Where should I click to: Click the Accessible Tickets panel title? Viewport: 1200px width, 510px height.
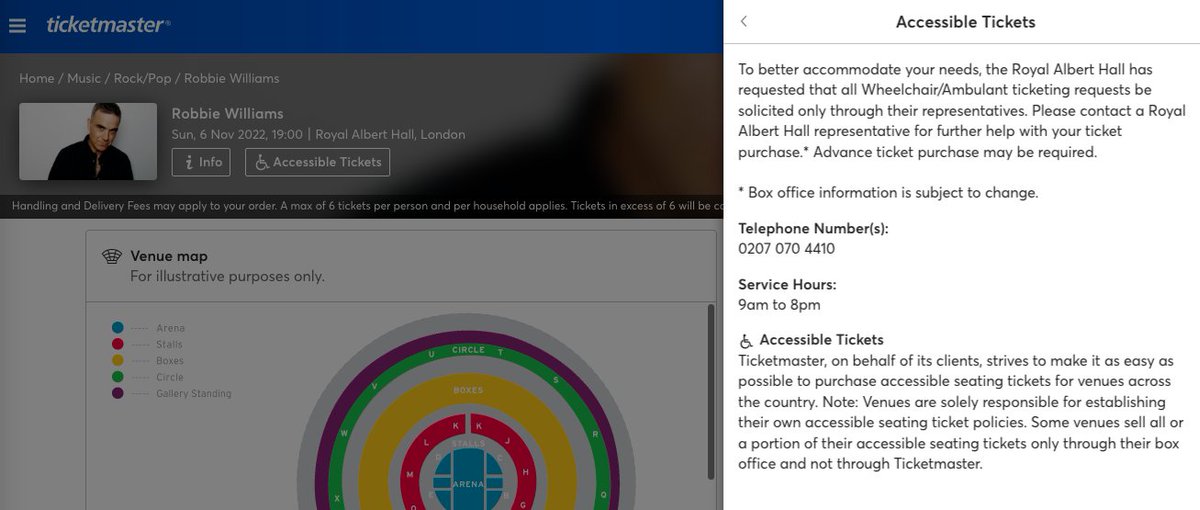[x=965, y=22]
